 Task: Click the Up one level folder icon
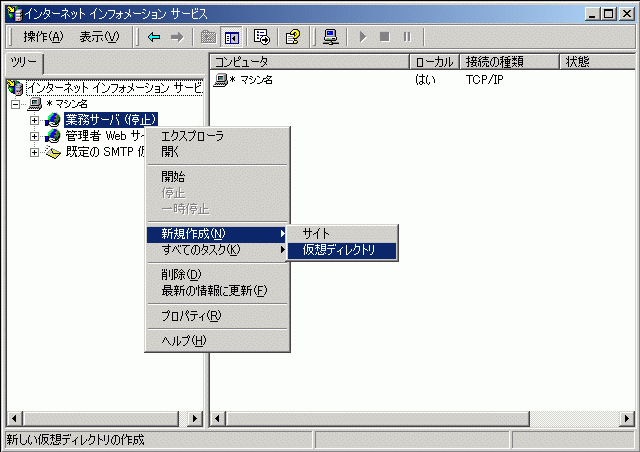click(x=209, y=37)
